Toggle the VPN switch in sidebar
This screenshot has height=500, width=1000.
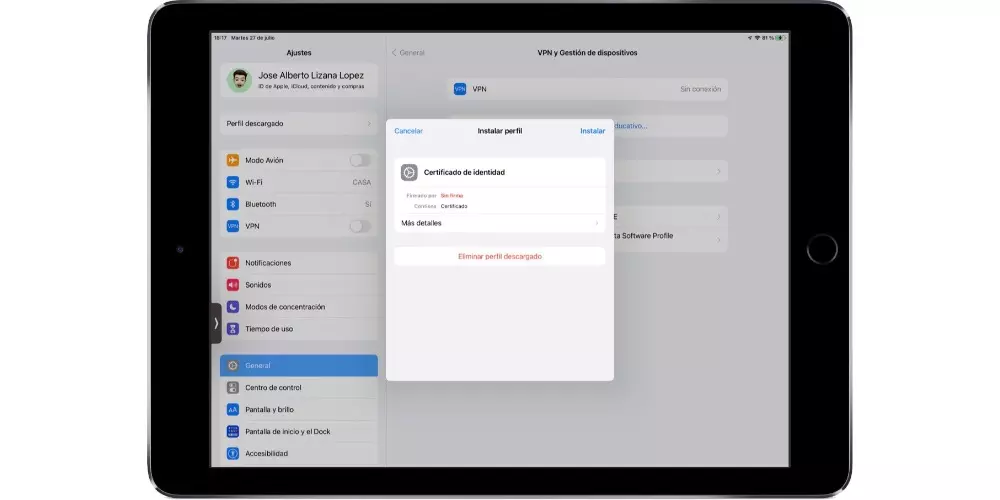point(359,226)
